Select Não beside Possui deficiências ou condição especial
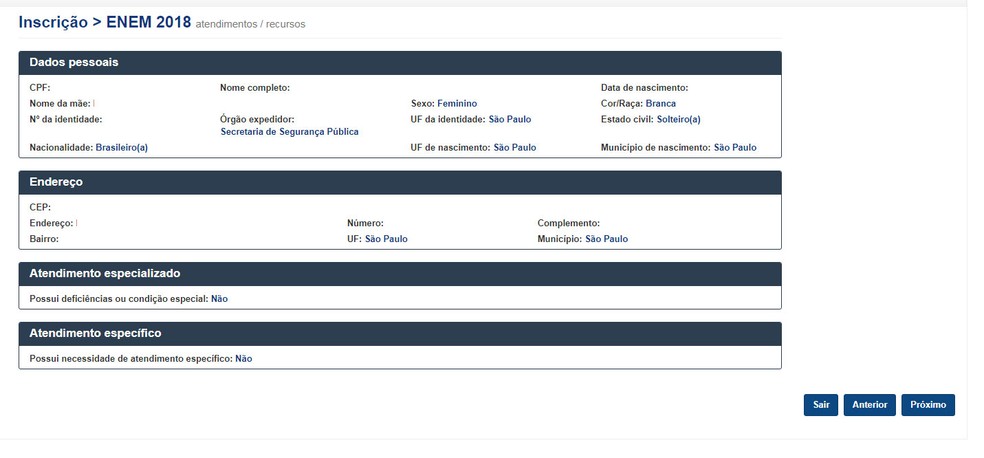 219,298
